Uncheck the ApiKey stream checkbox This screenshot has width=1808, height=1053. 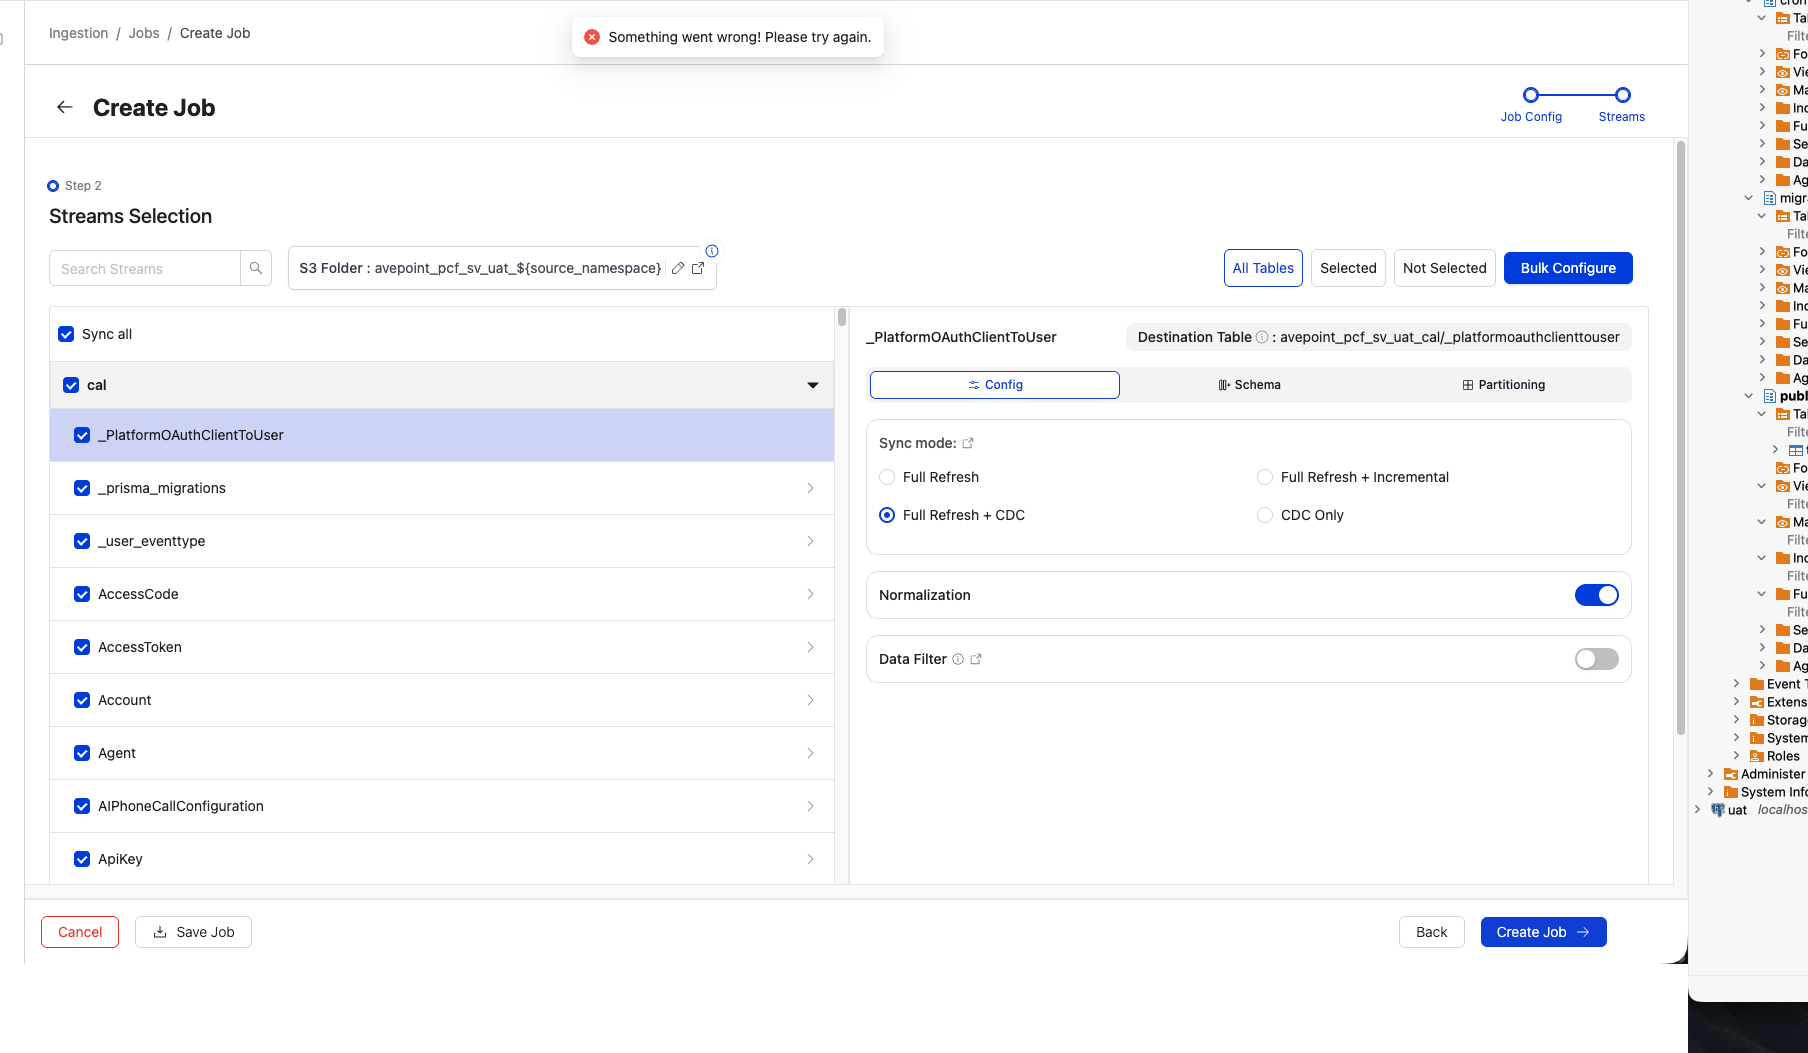click(x=82, y=859)
